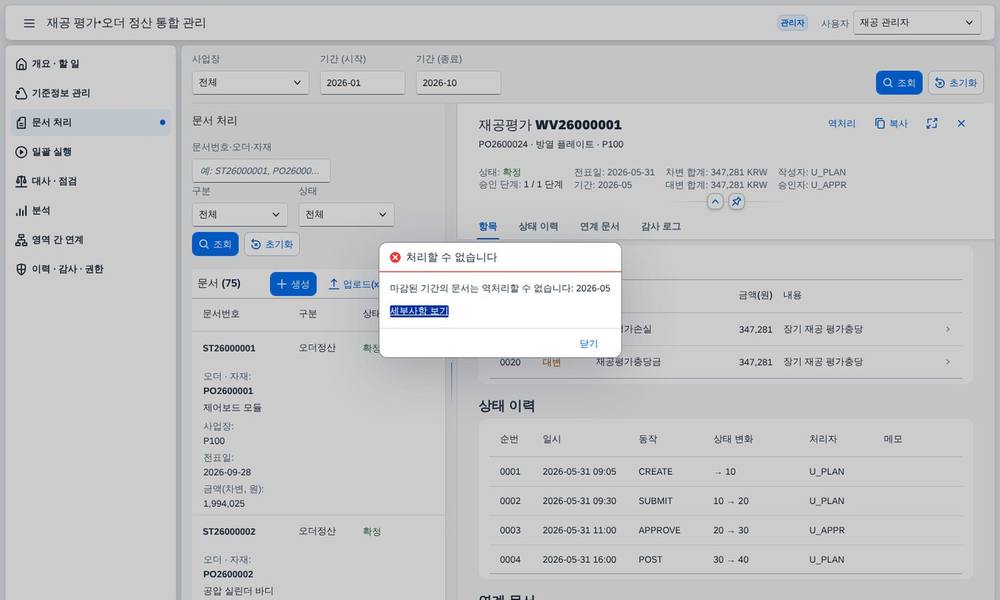Click the 문서번호·오더·자재 search field
This screenshot has width=1000, height=600.
click(x=261, y=171)
